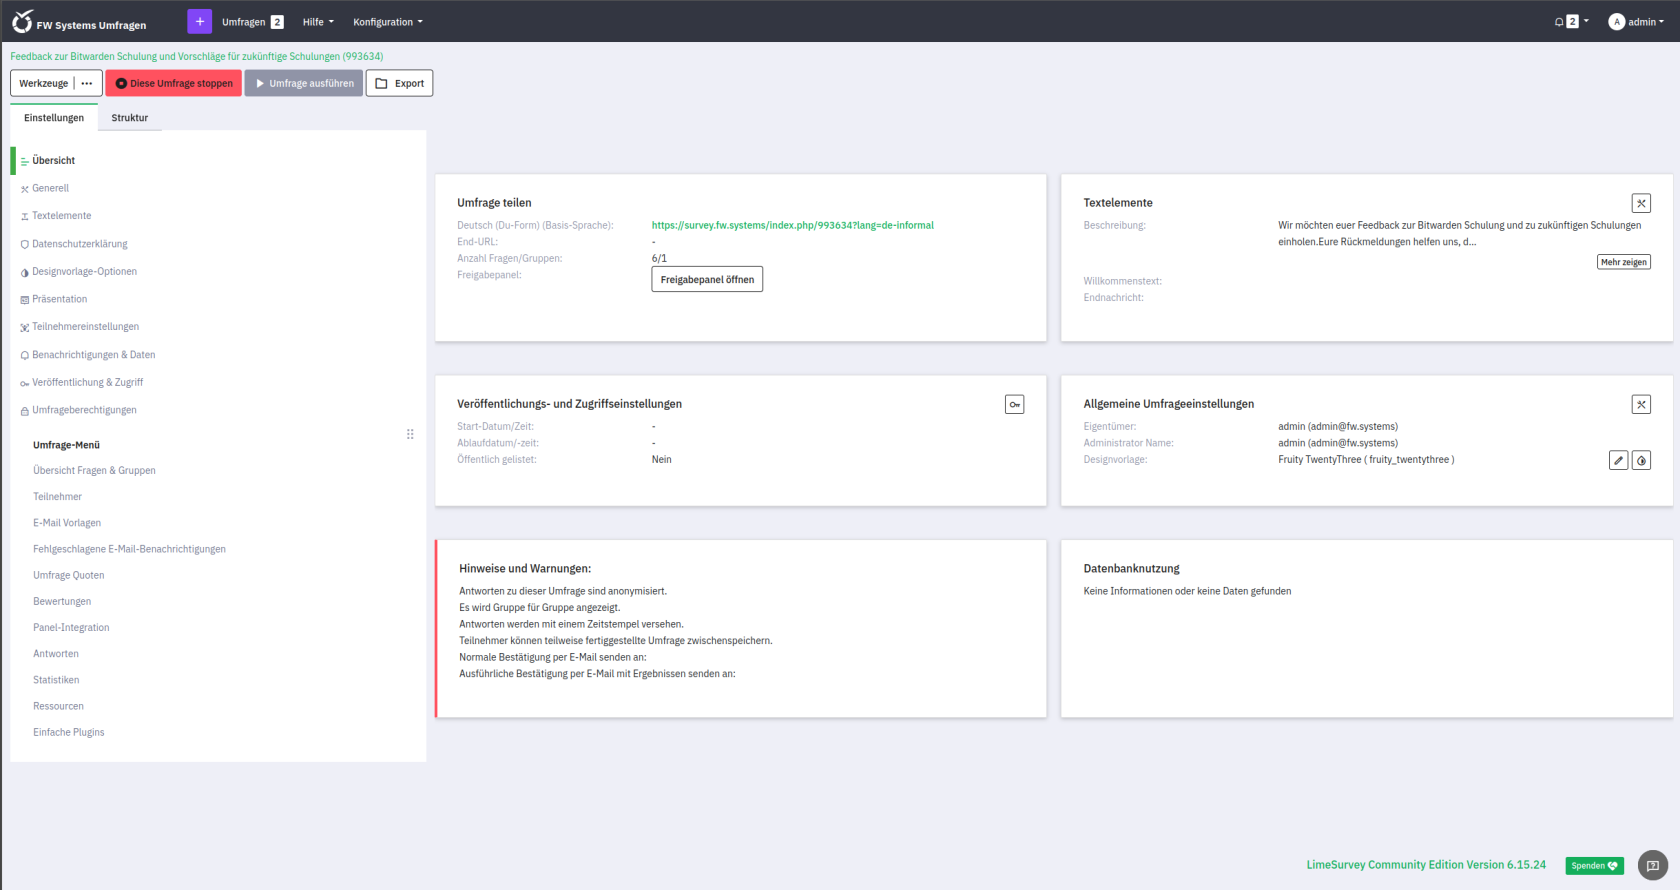Image resolution: width=1680 pixels, height=890 pixels.
Task: Click the purple plus create survey icon
Action: [x=199, y=21]
